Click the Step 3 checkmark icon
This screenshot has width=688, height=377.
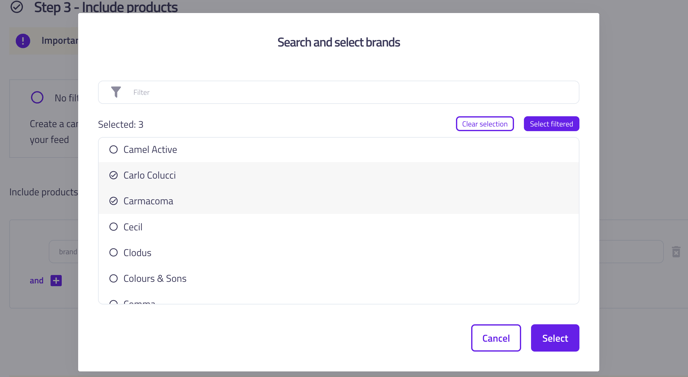17,7
